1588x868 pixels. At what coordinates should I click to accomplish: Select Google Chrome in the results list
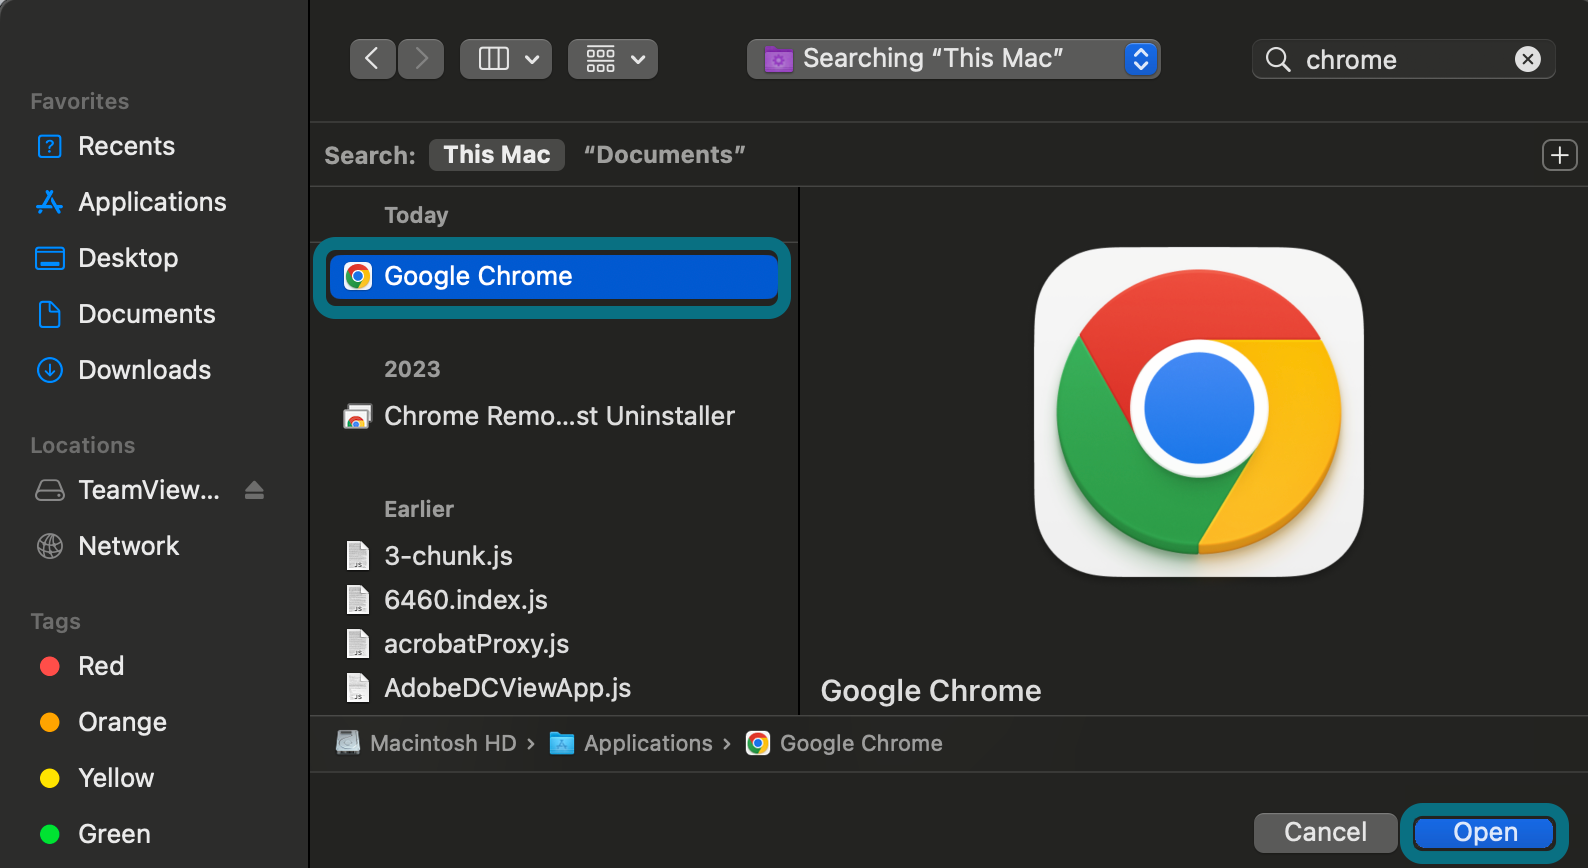pos(553,276)
